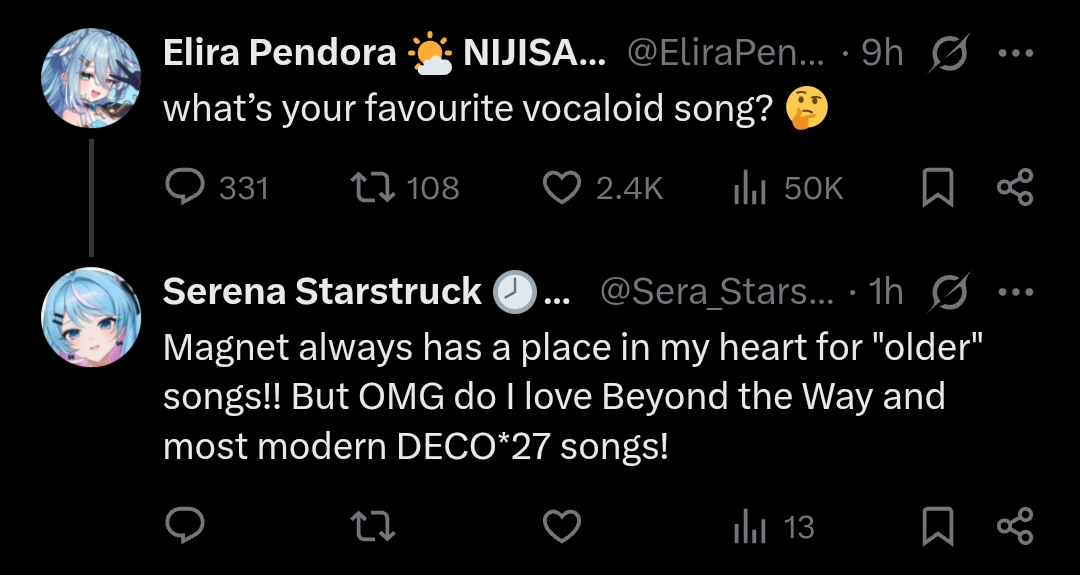The width and height of the screenshot is (1080, 575).
Task: Retweet Serena Starstruck's reply
Action: tap(373, 526)
